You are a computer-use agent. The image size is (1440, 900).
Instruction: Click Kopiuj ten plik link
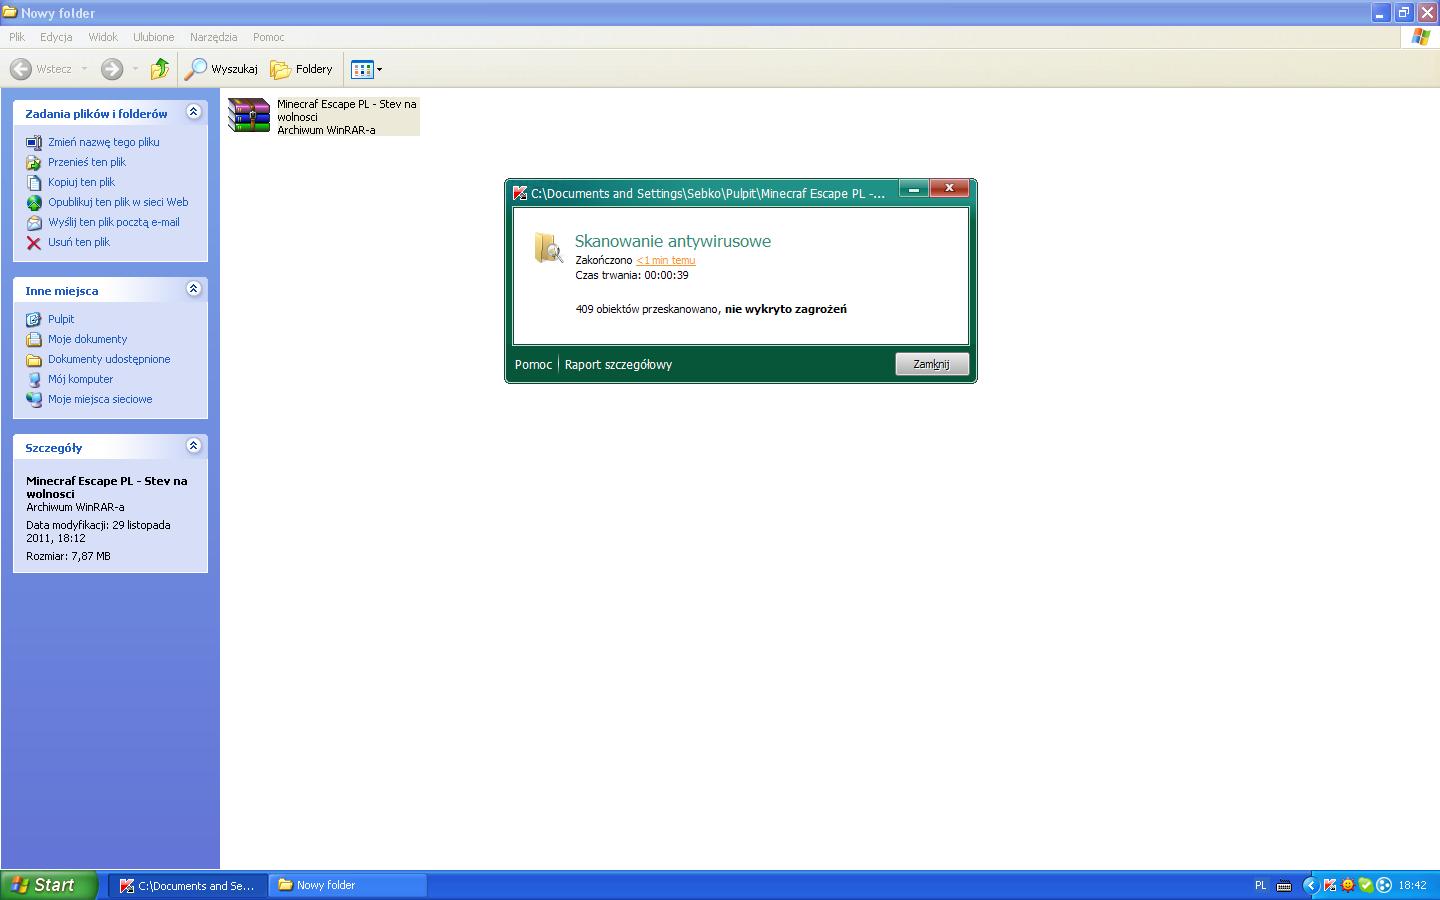coord(82,182)
